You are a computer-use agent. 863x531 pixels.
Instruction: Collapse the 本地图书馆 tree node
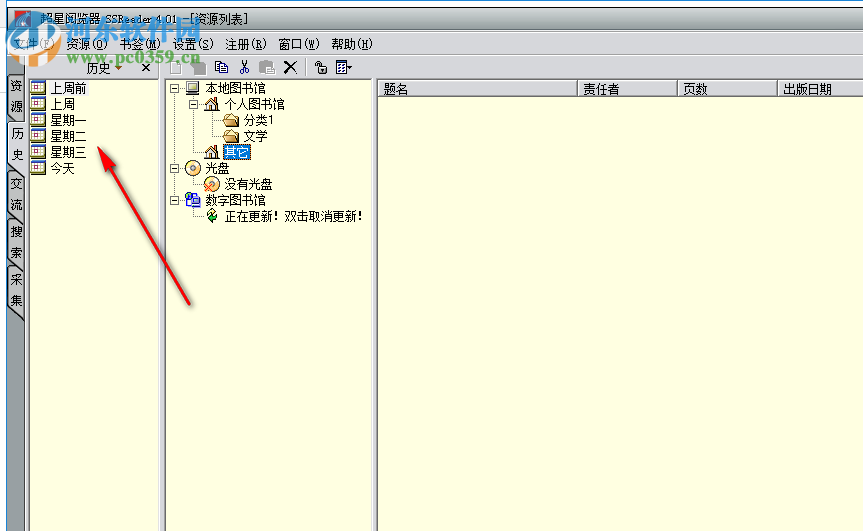coord(174,88)
